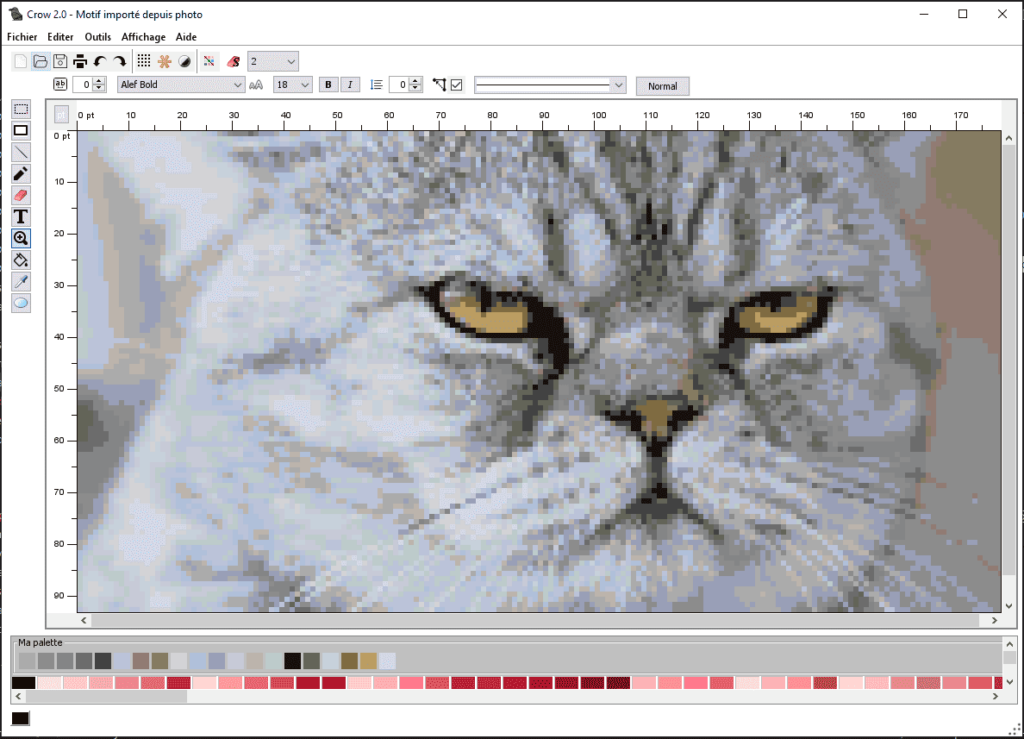Select the paint bucket fill tool

click(21, 260)
